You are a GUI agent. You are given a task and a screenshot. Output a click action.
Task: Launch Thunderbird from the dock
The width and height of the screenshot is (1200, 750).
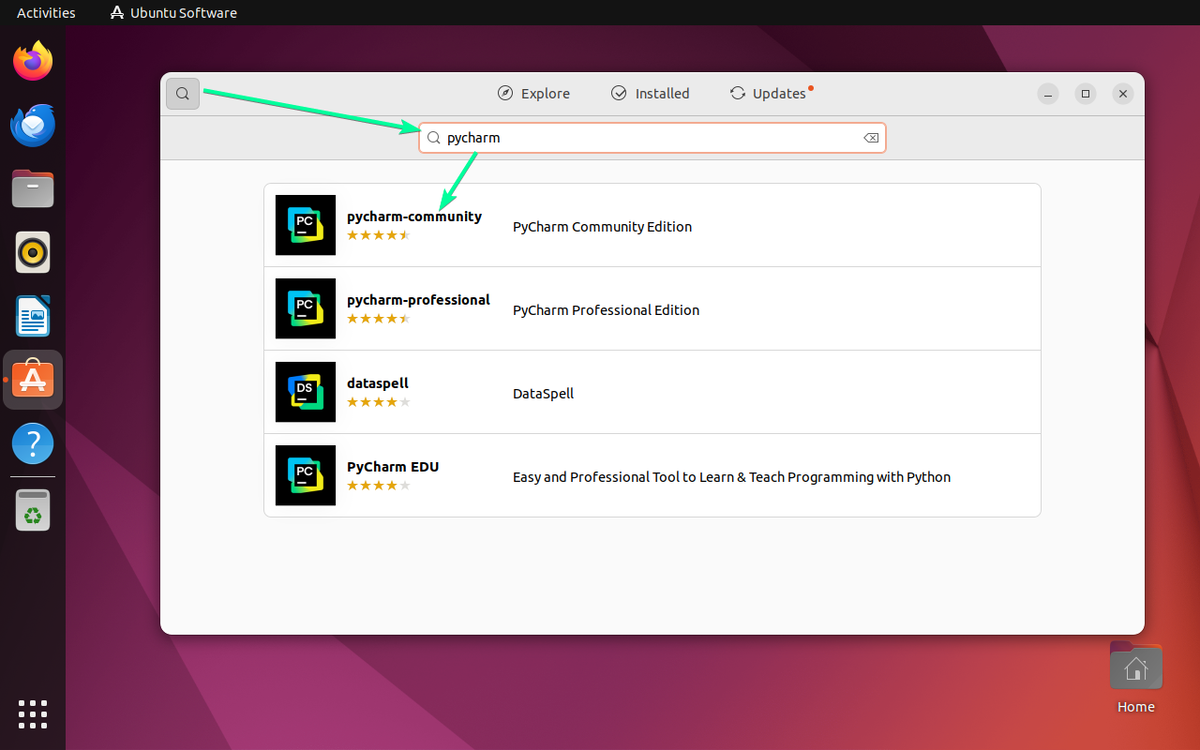pyautogui.click(x=32, y=124)
